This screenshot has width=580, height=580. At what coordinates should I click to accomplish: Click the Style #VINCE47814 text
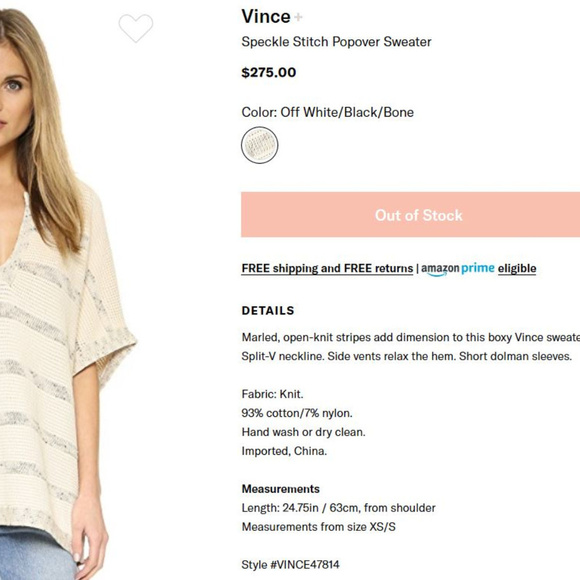click(x=290, y=564)
